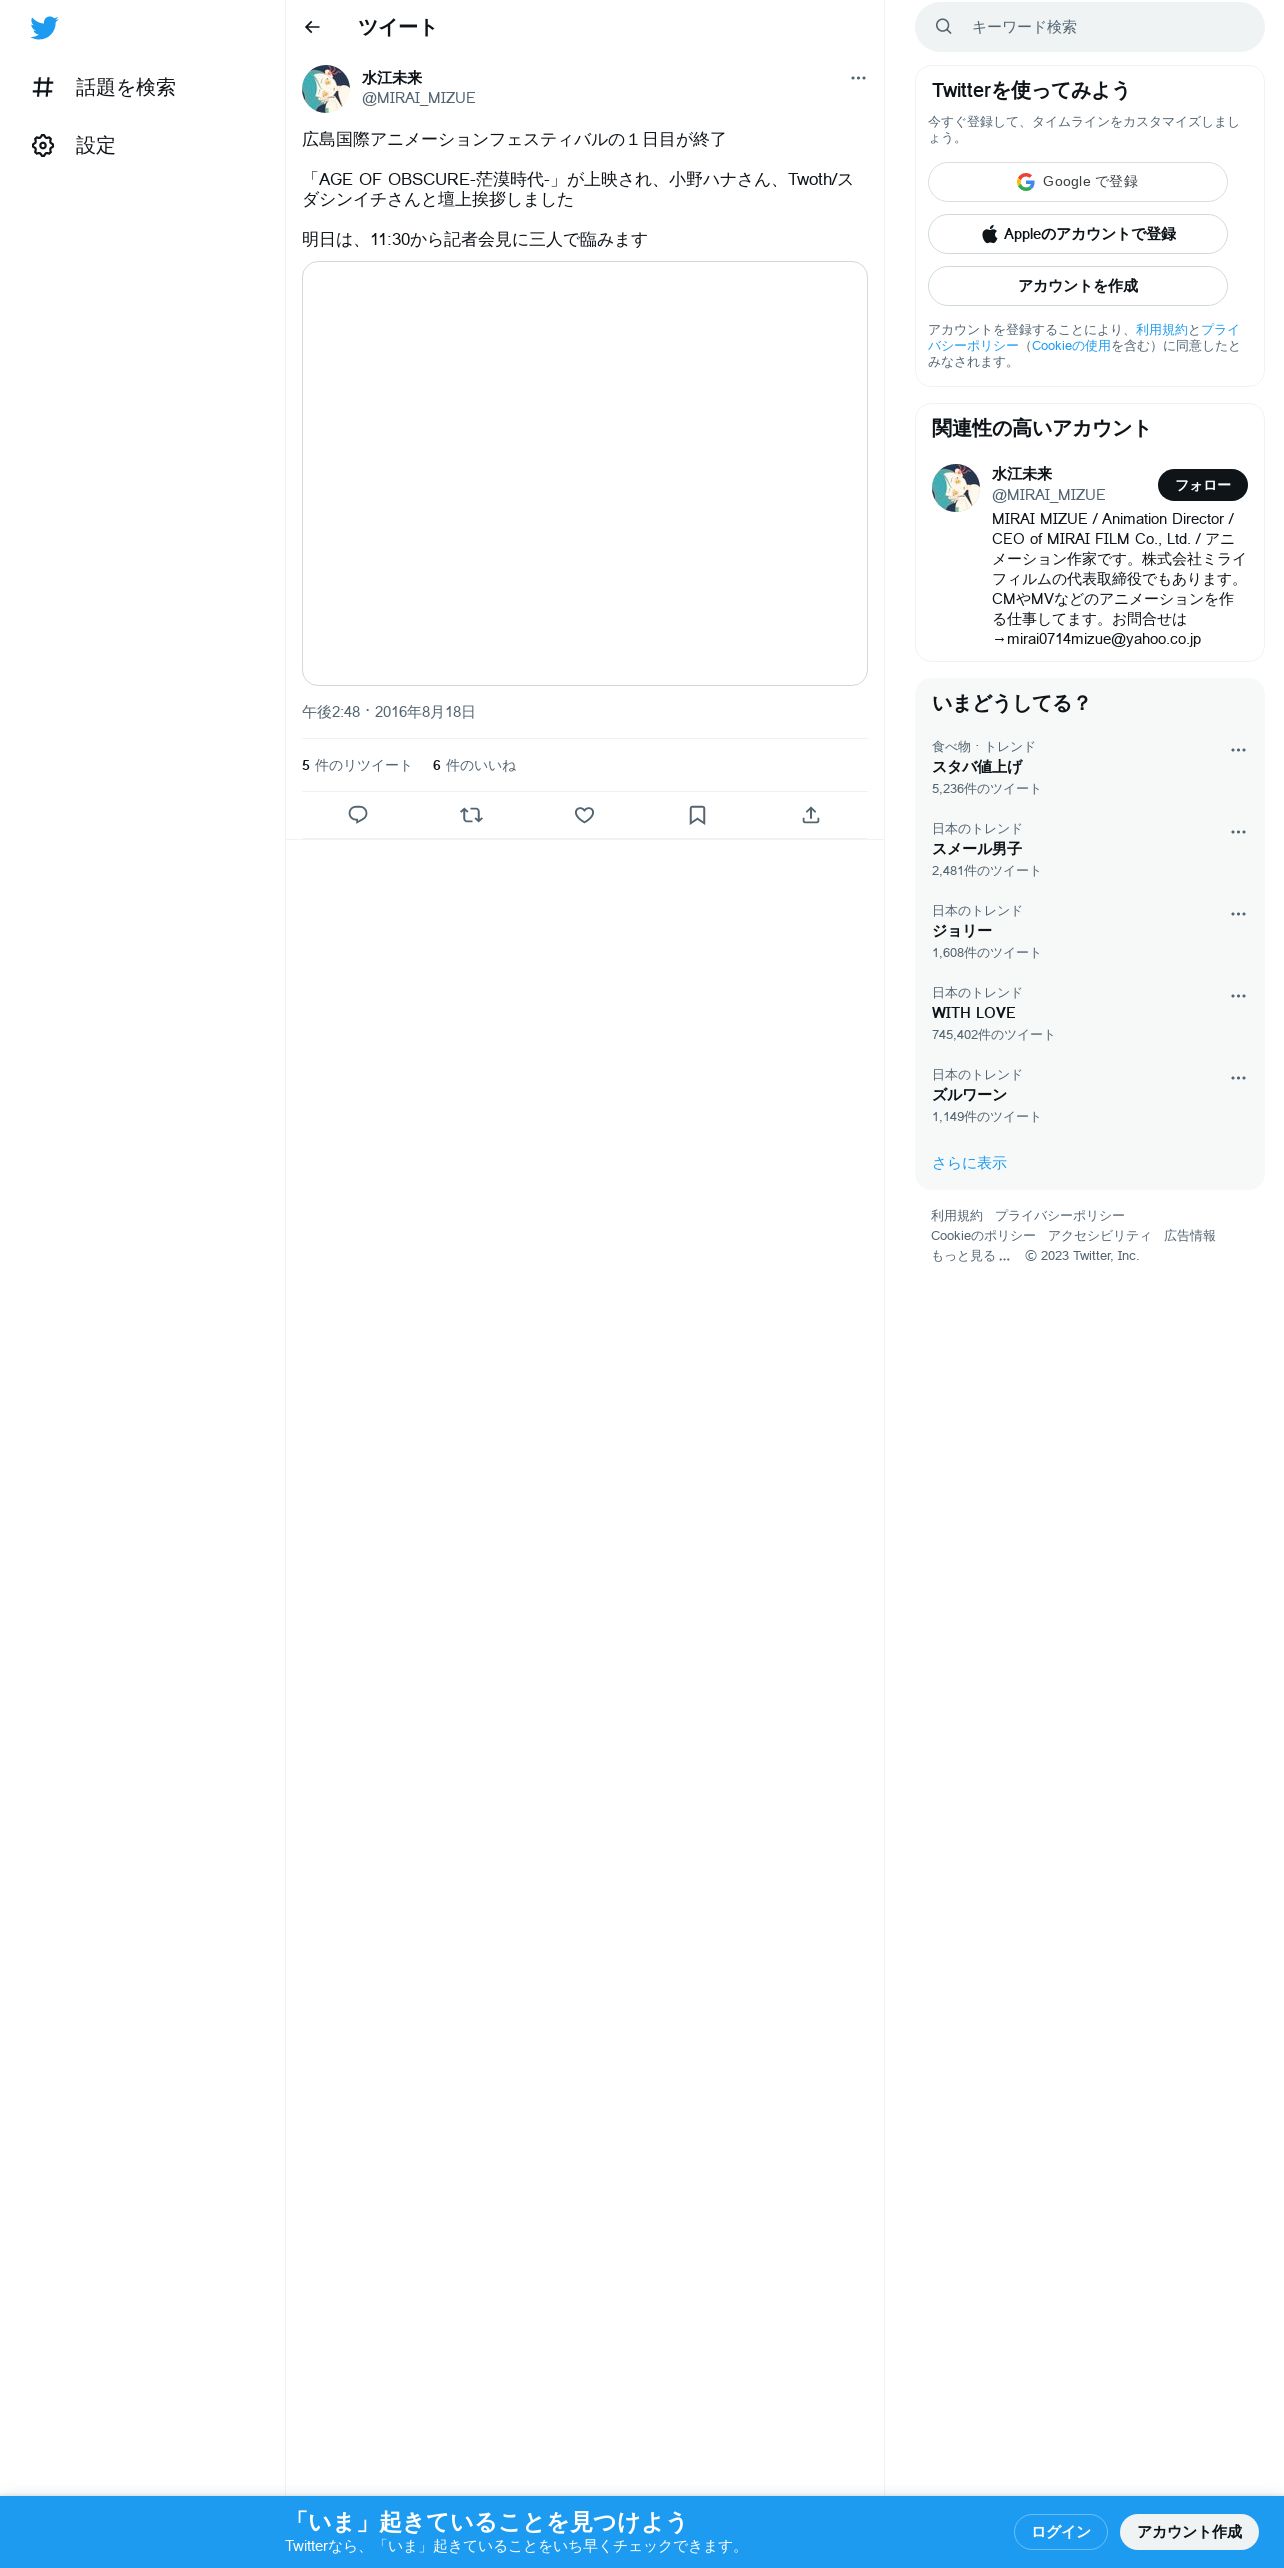1284x2568 pixels.
Task: Open more options for ジョリー trend
Action: (1238, 914)
